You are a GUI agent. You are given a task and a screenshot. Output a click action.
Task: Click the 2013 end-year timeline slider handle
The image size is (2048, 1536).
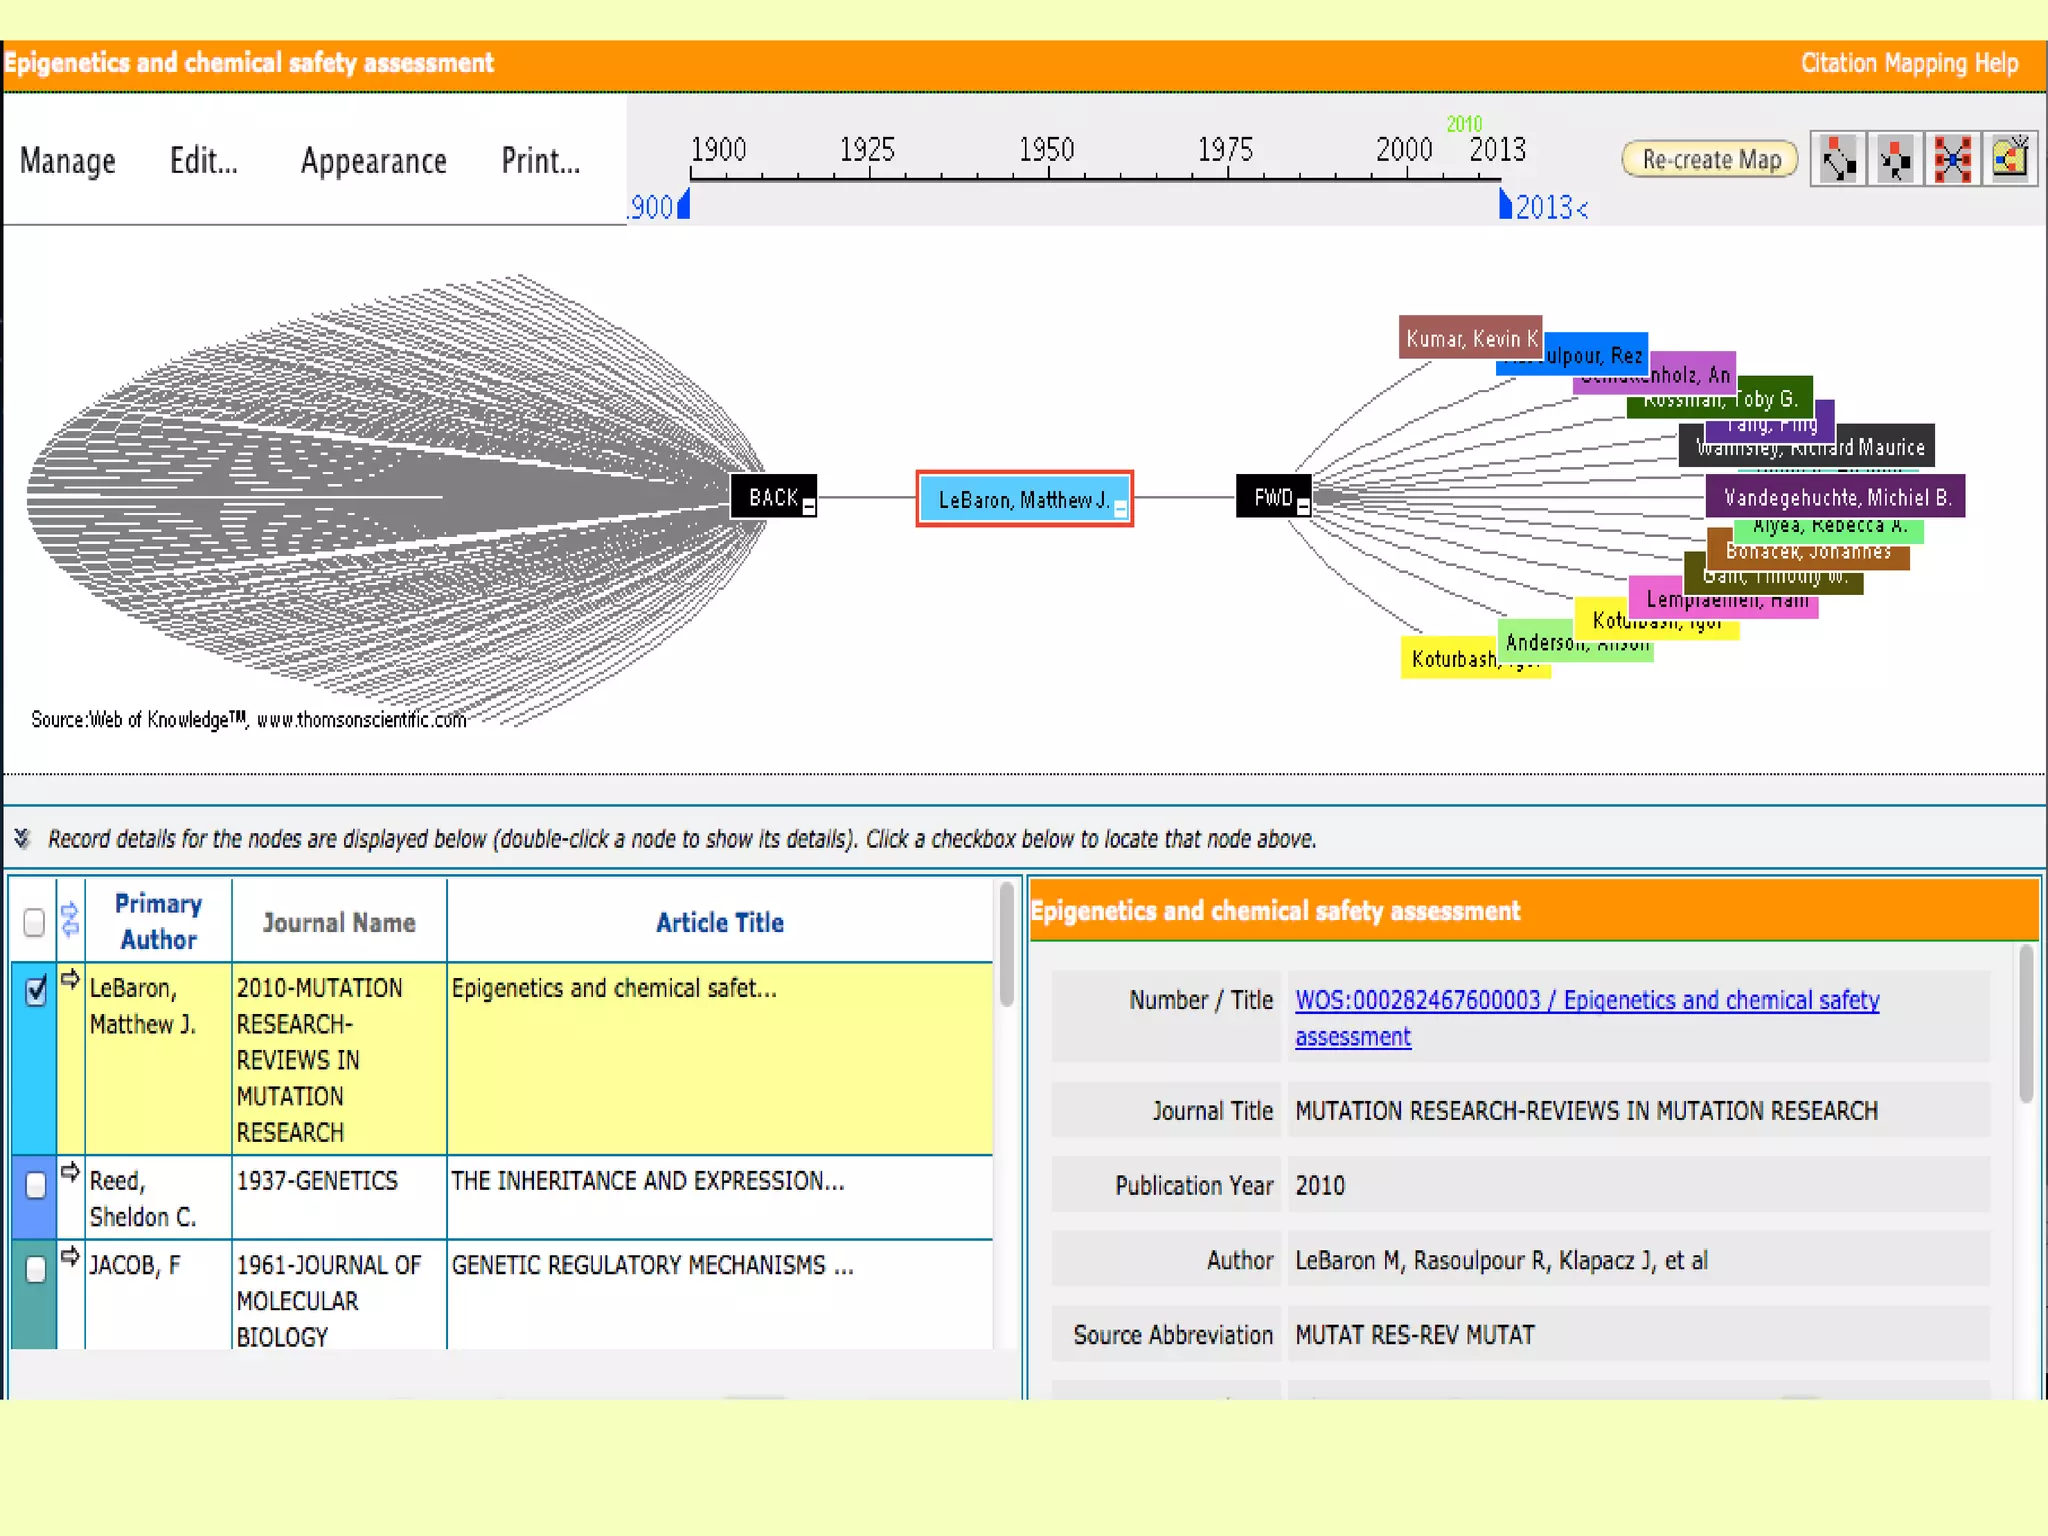coord(1505,205)
